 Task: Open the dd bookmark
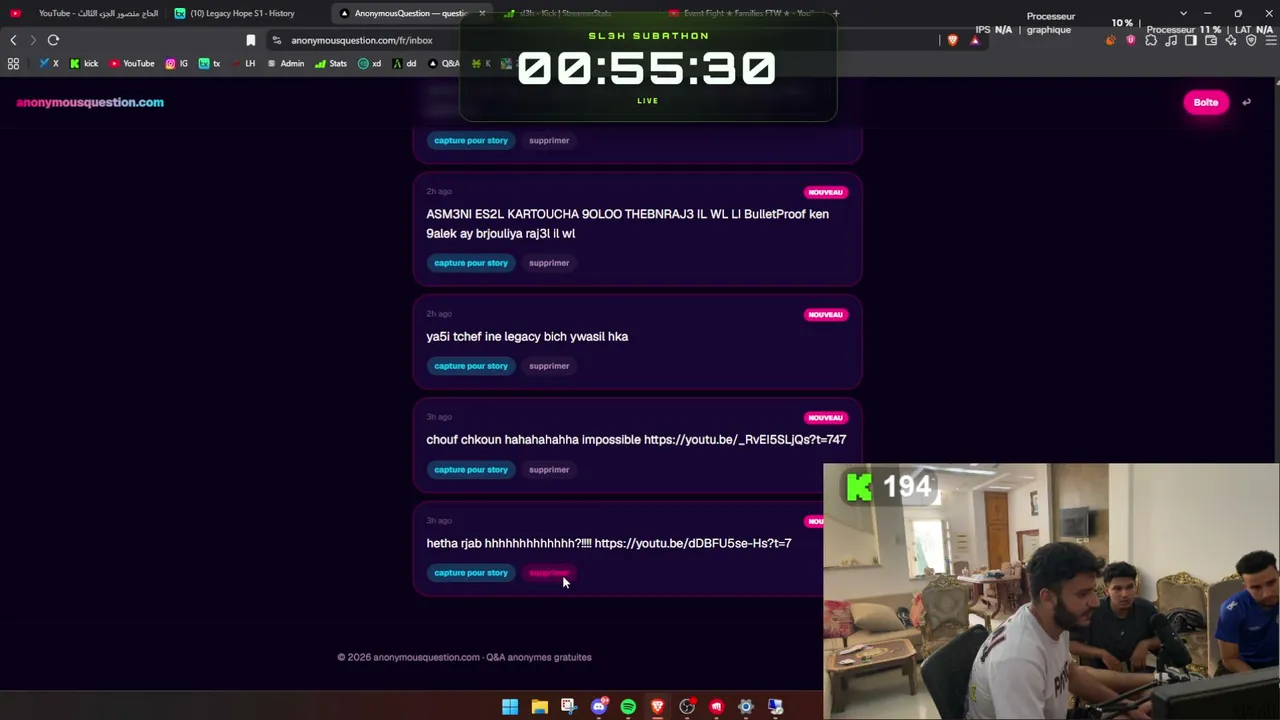point(404,63)
